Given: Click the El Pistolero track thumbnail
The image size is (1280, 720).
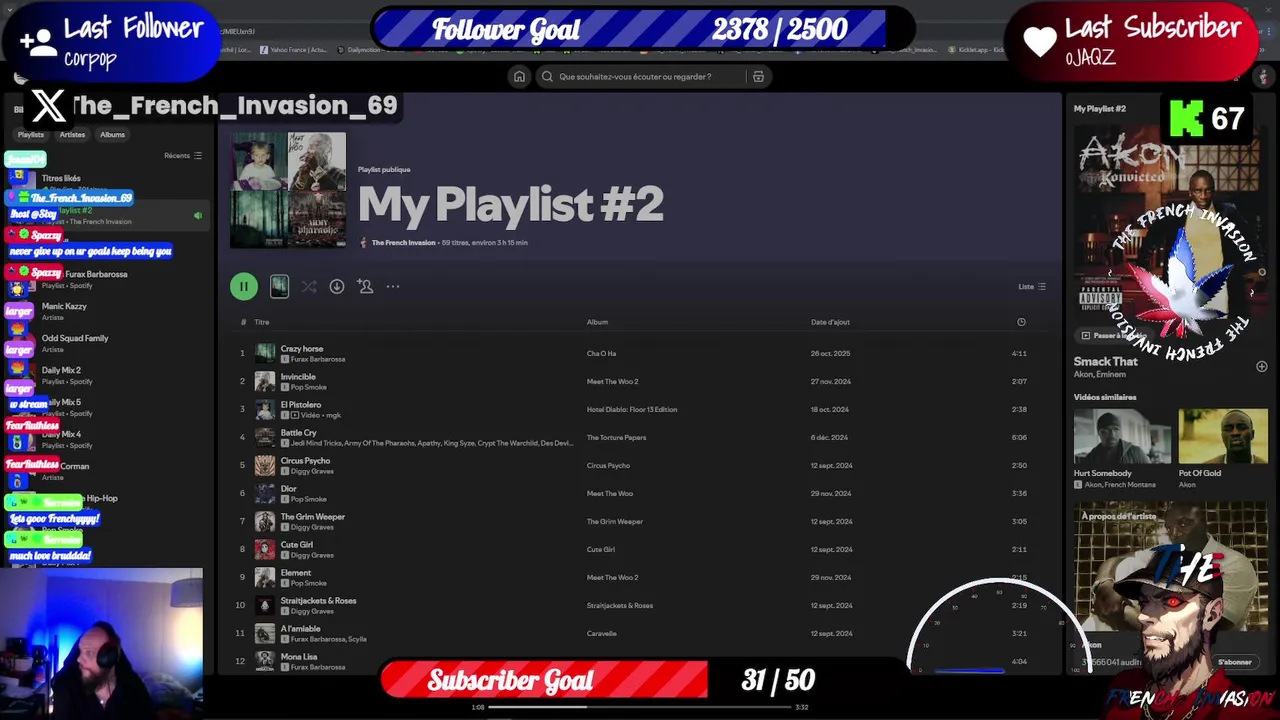Looking at the screenshot, I should [265, 409].
